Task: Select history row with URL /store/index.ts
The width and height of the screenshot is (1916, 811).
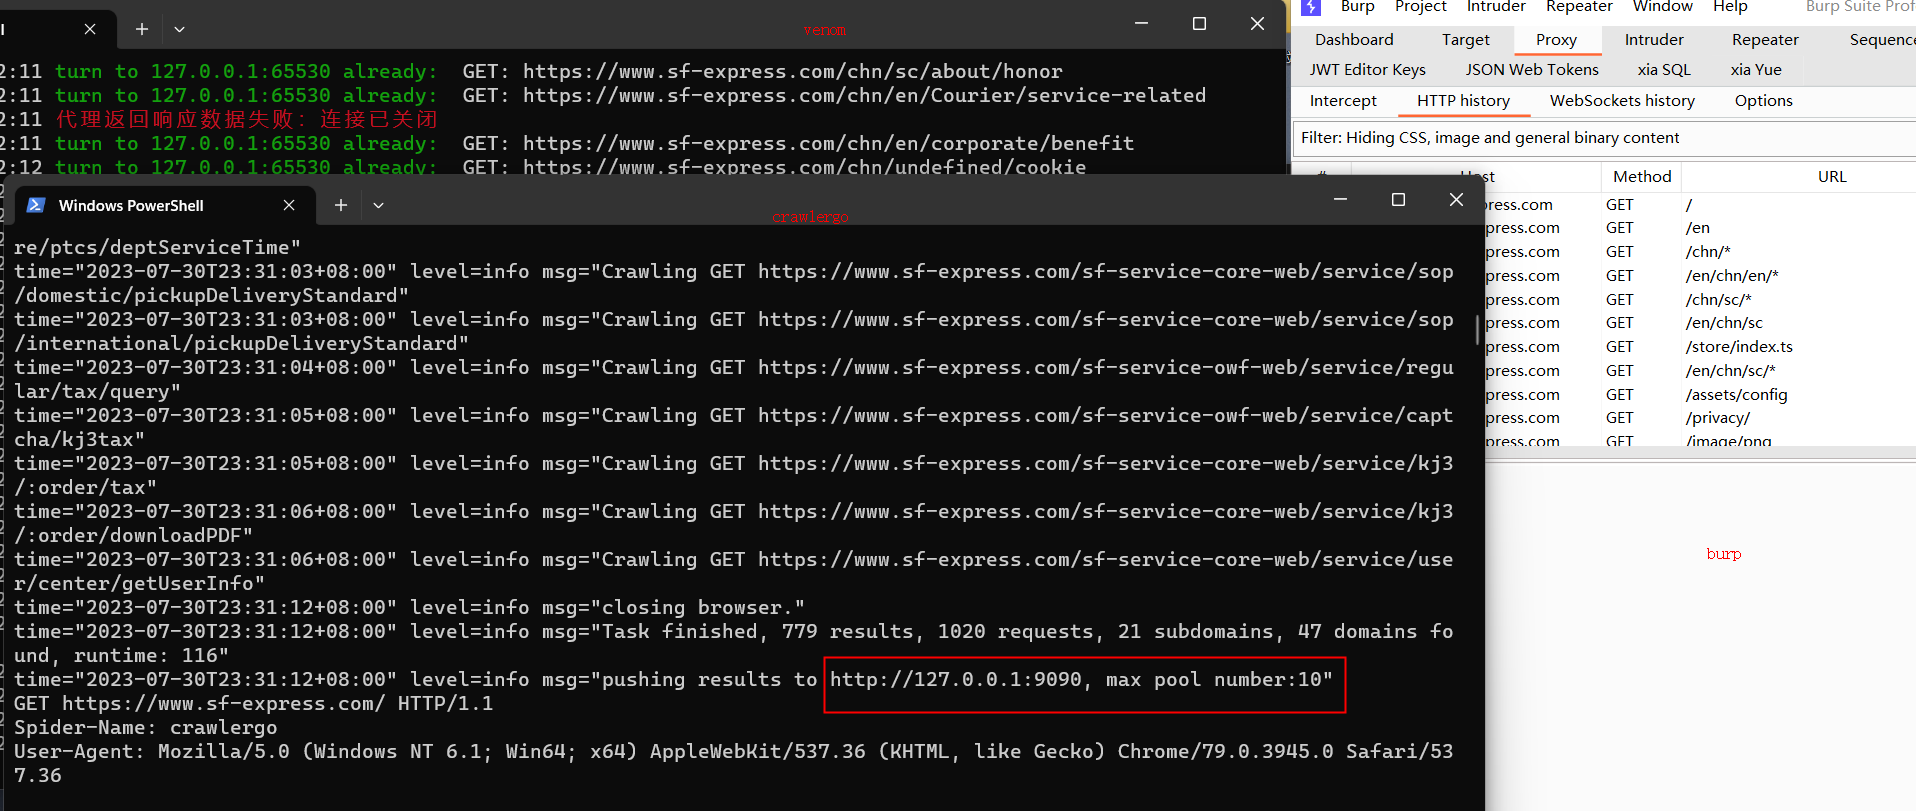Action: click(x=1700, y=347)
